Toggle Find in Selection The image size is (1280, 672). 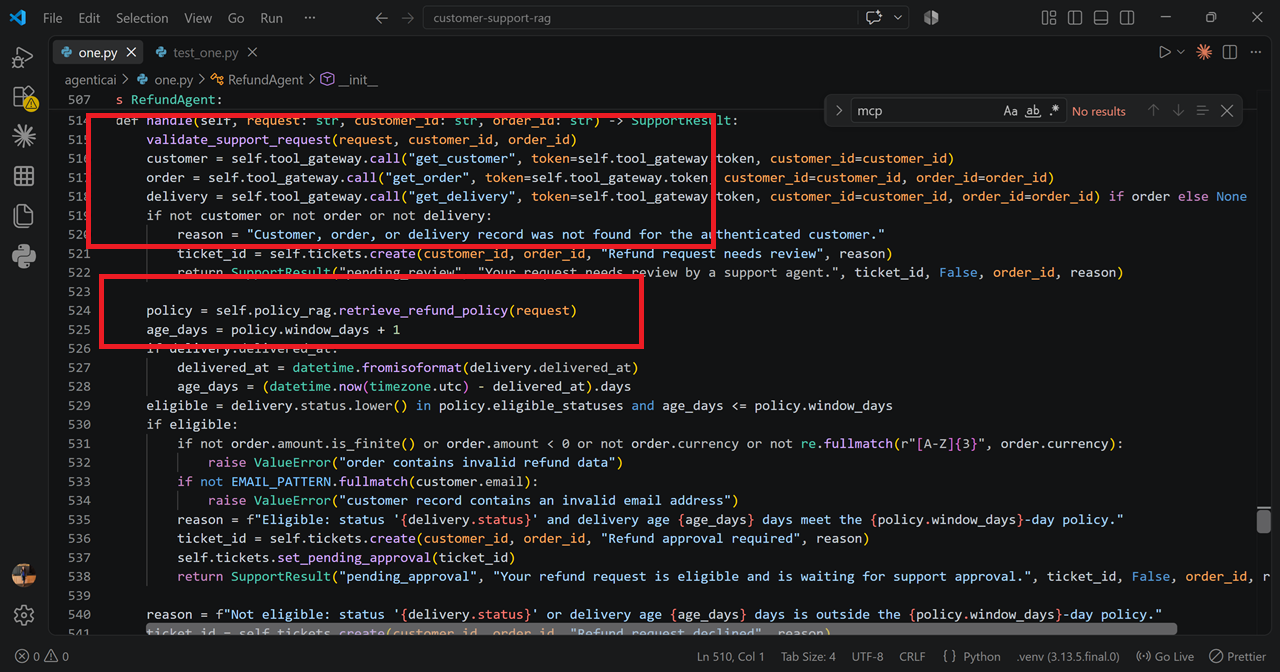click(x=1203, y=111)
